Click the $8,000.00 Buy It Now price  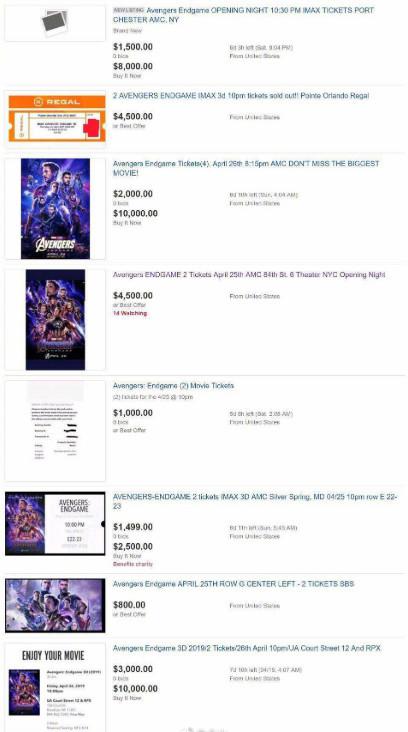coord(133,66)
